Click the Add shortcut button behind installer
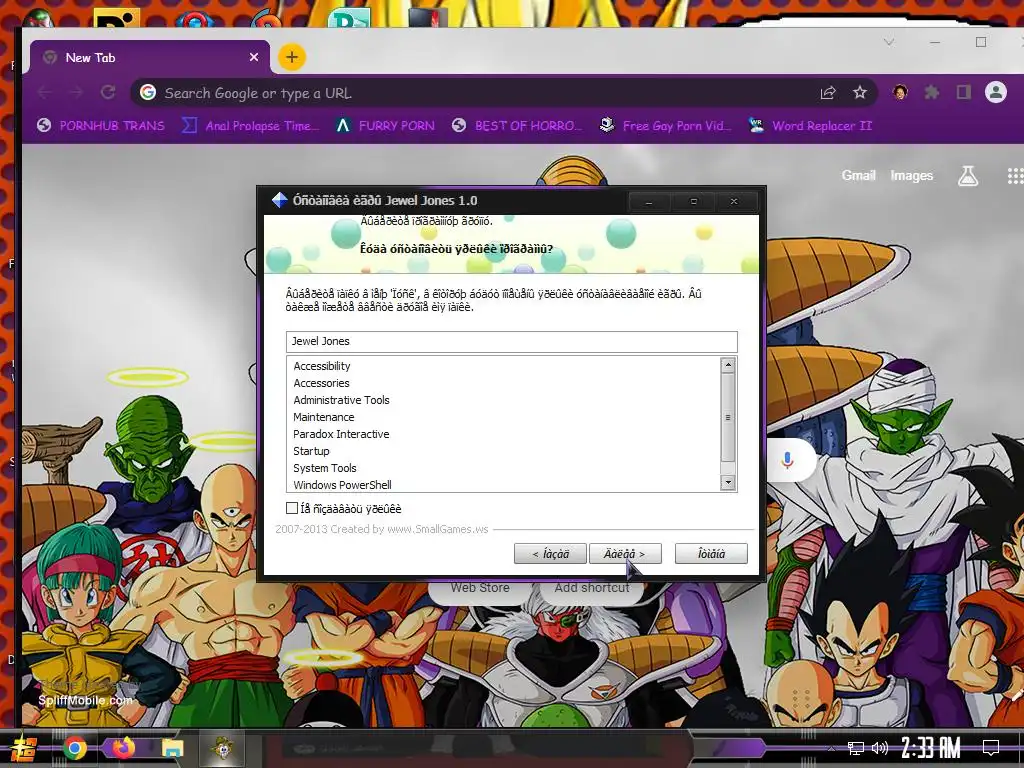 [592, 587]
